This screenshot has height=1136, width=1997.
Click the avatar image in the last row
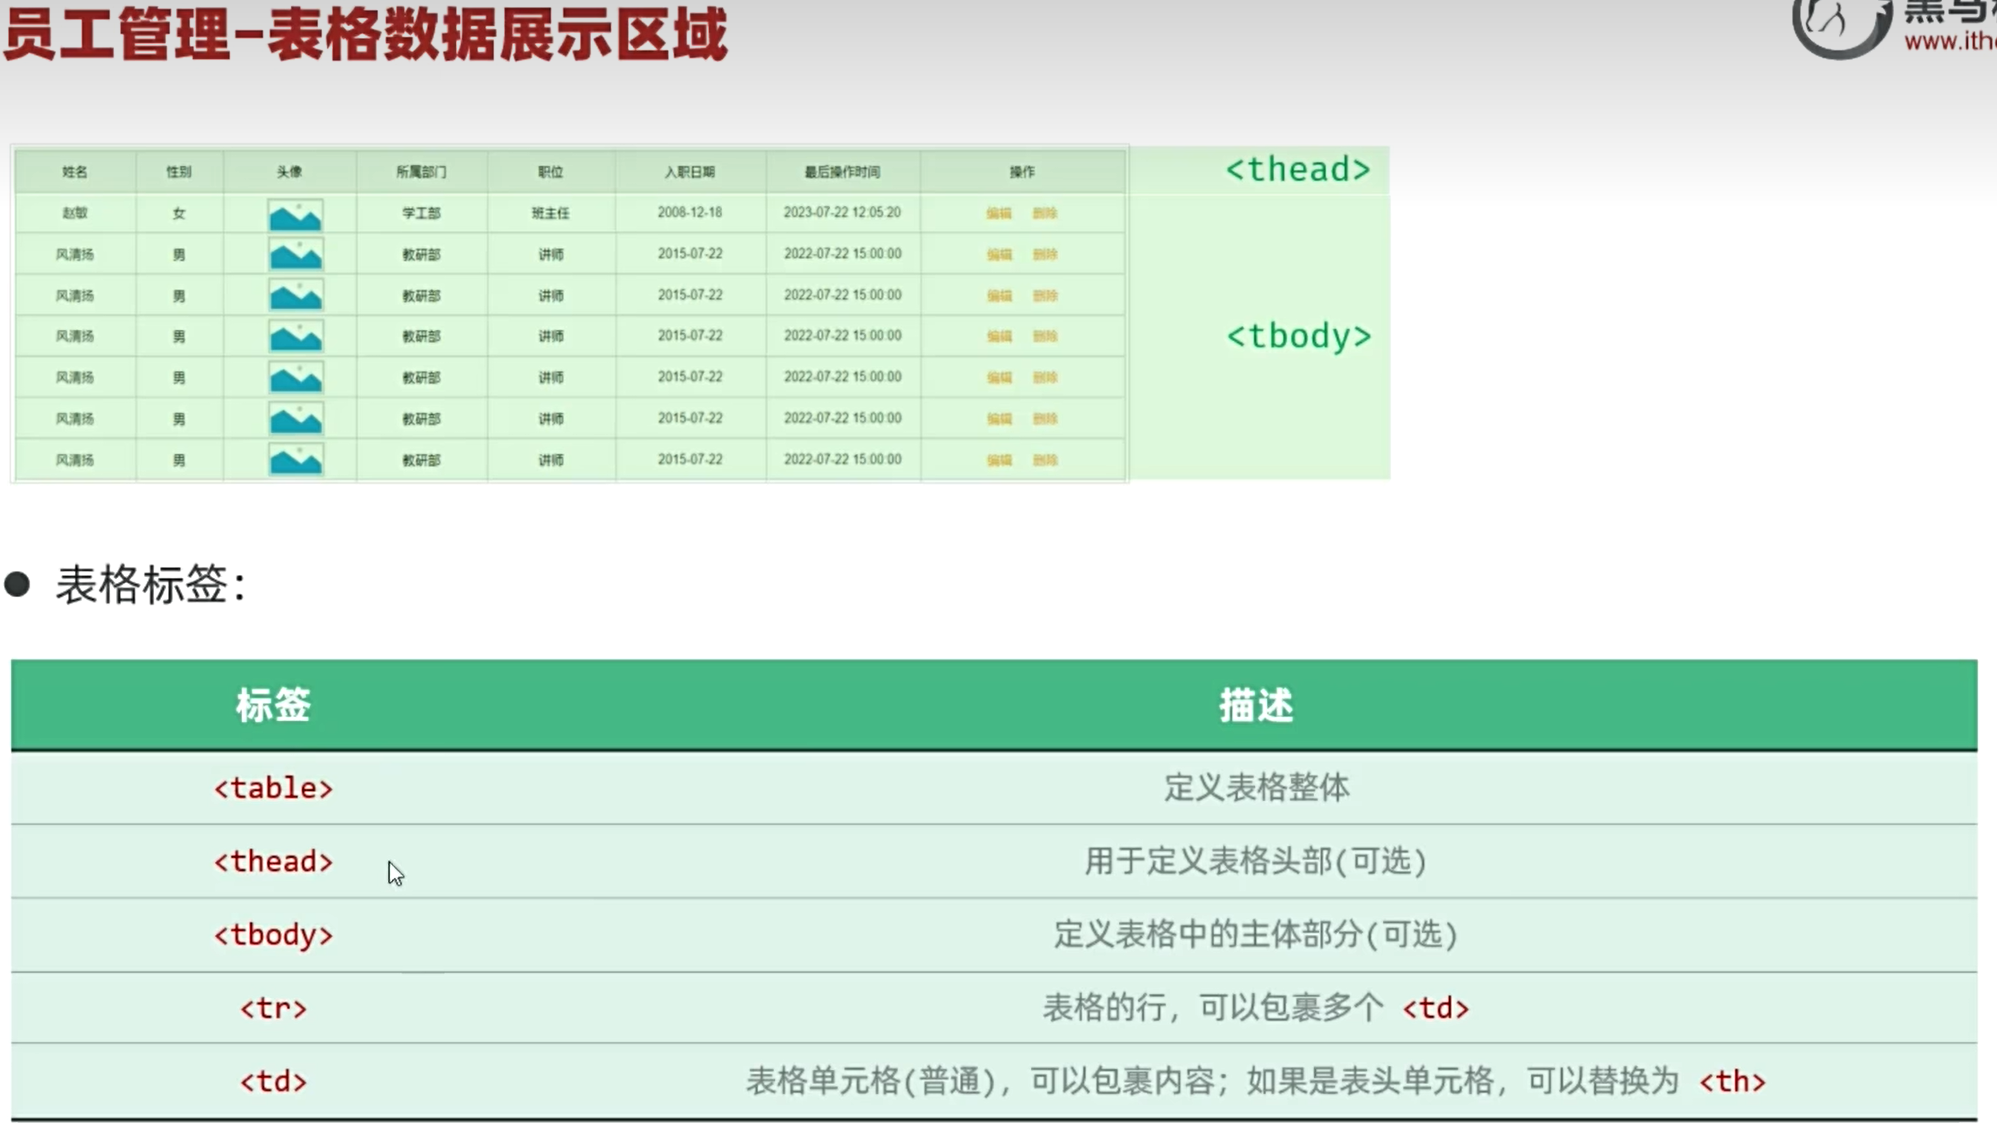(x=295, y=460)
